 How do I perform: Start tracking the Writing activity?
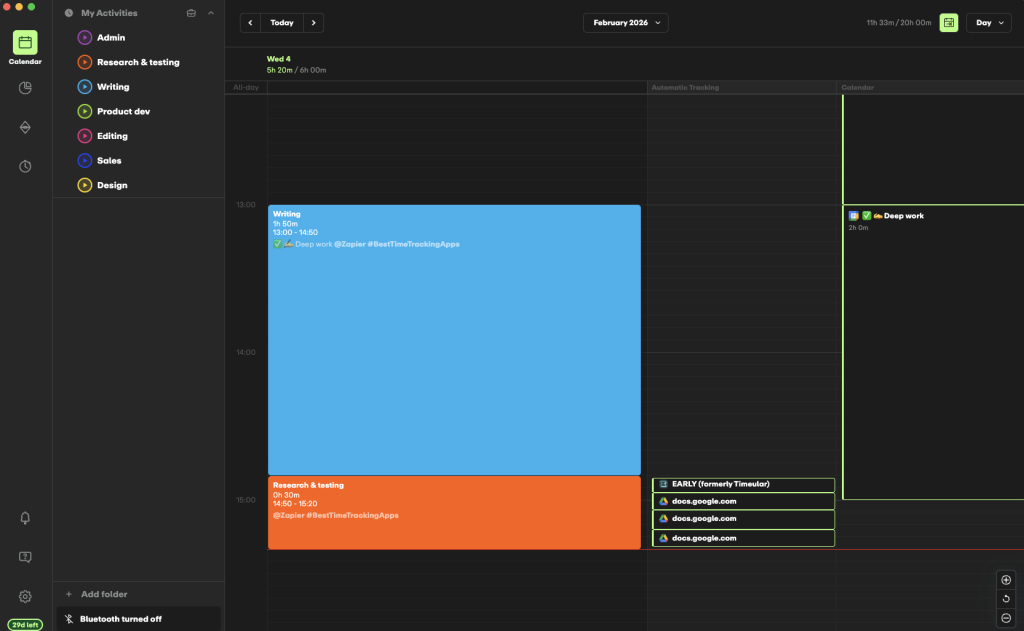[85, 87]
